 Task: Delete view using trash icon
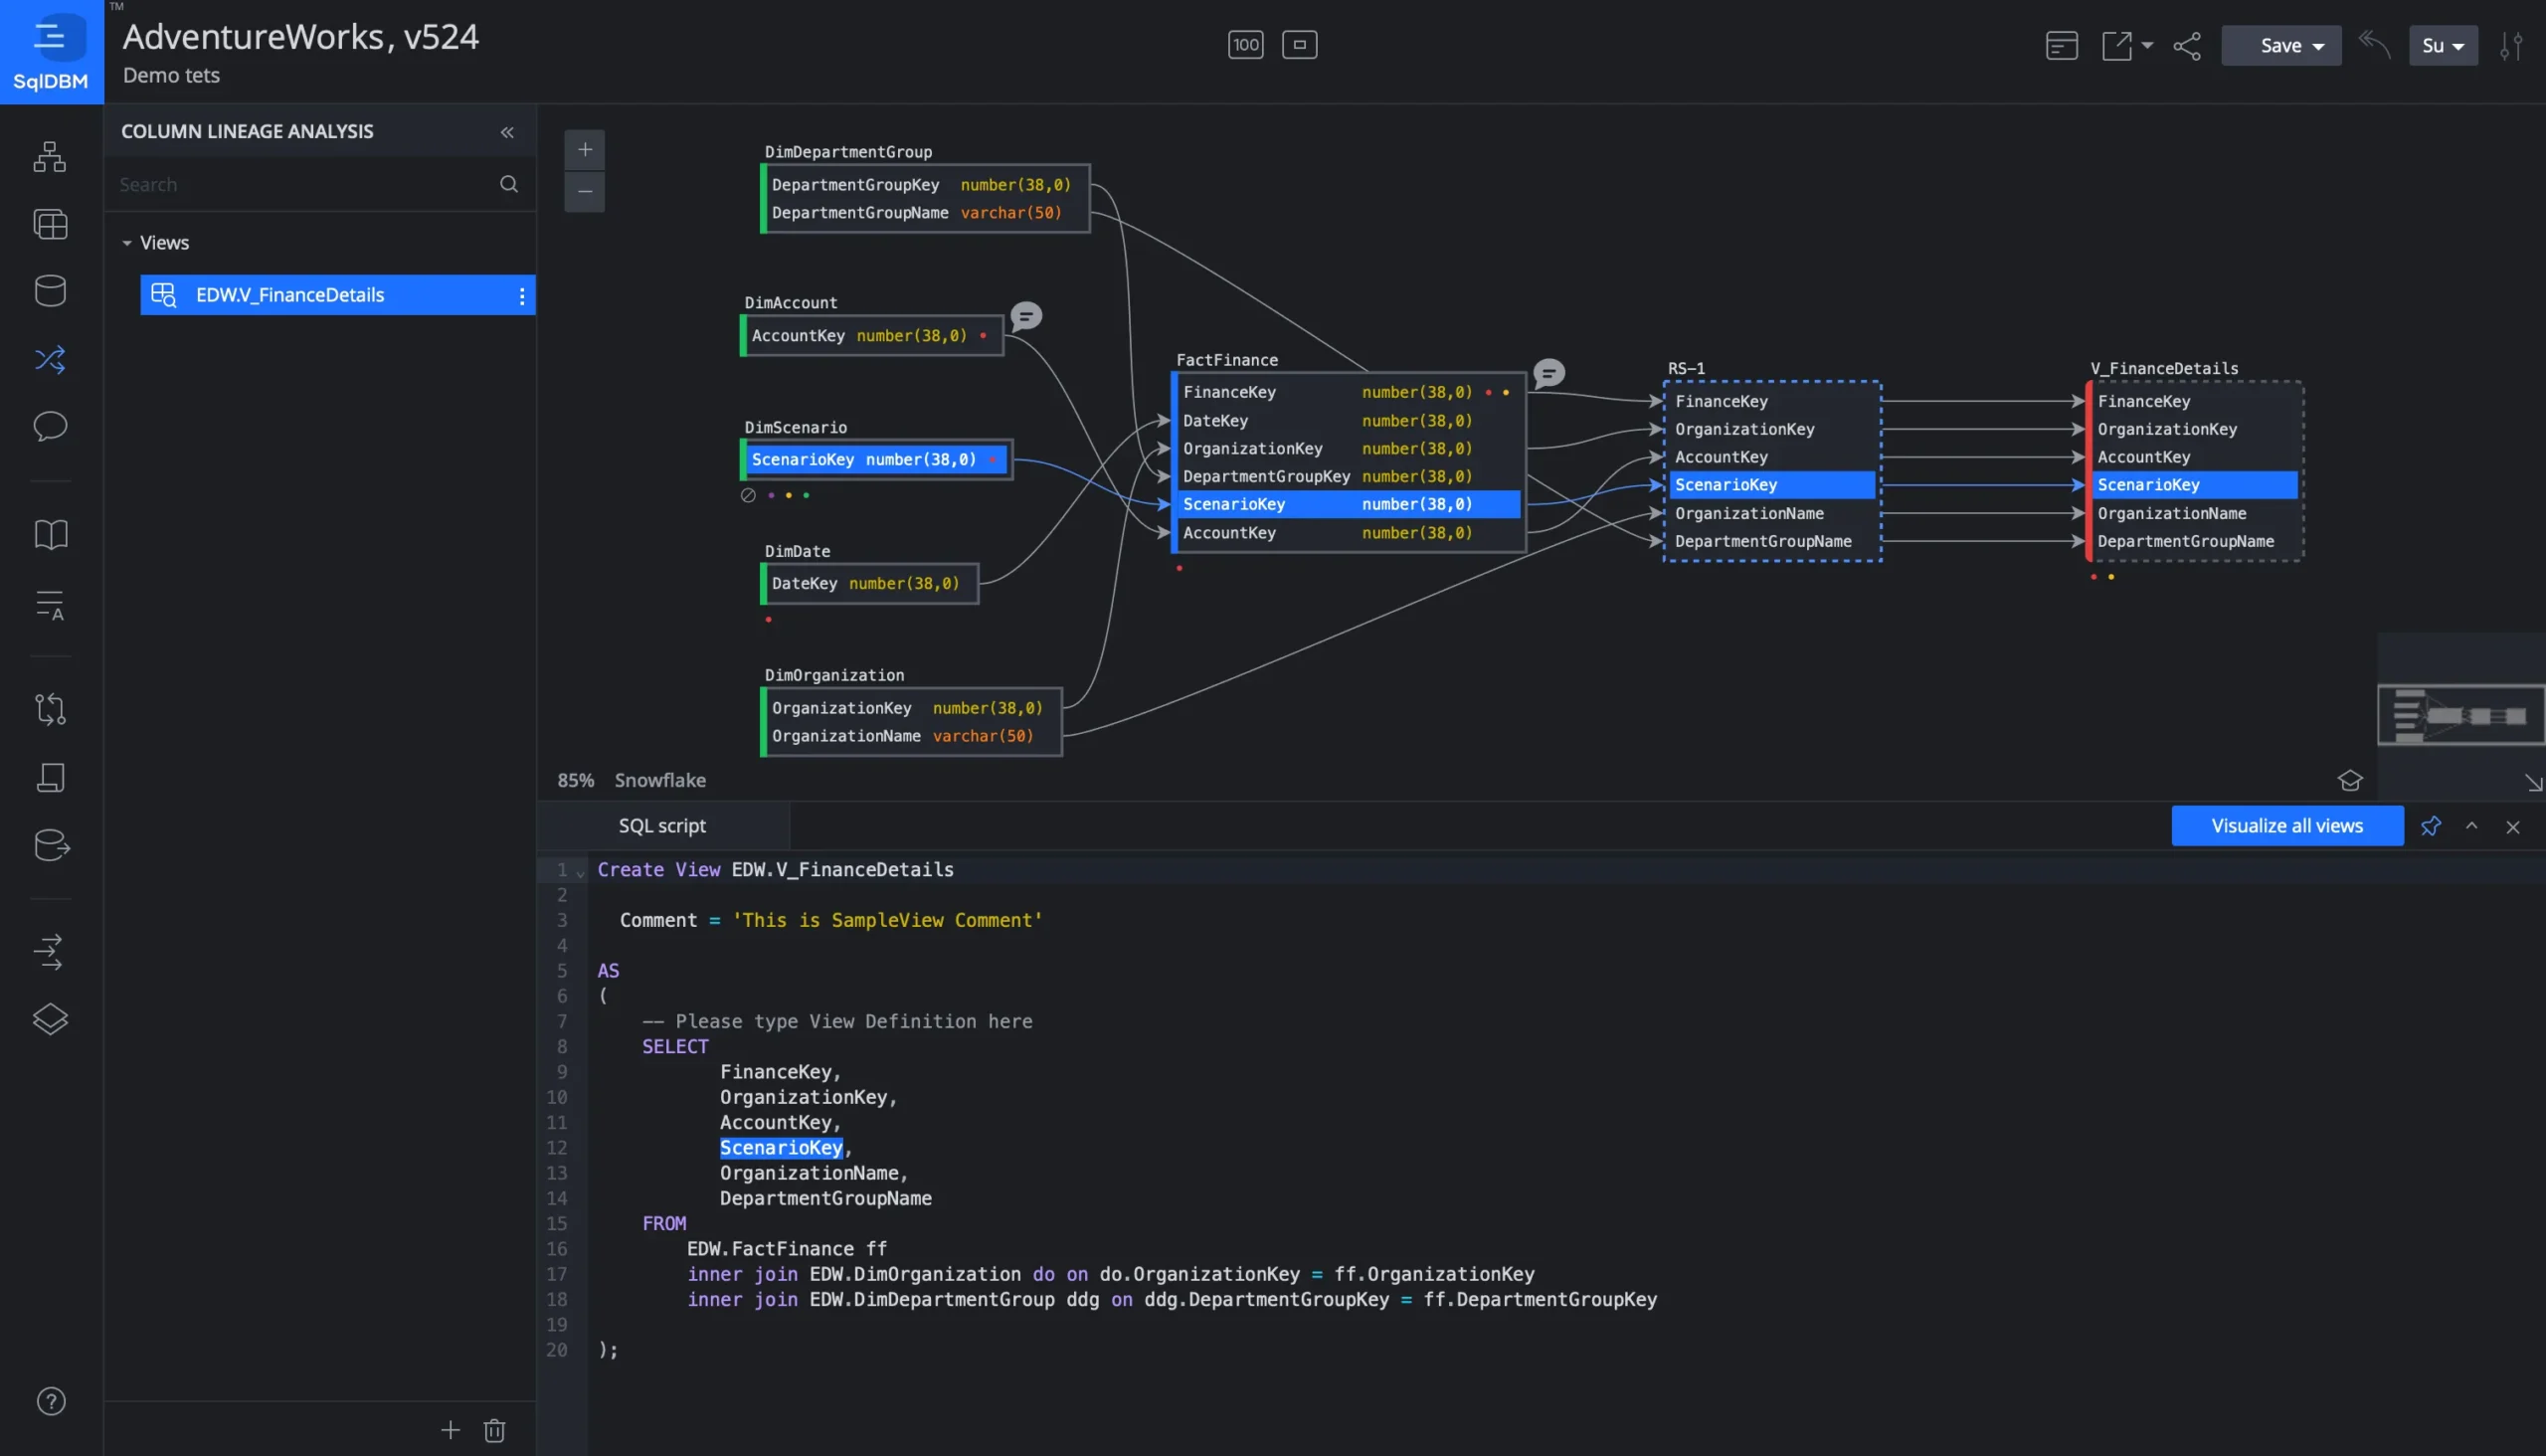(494, 1430)
